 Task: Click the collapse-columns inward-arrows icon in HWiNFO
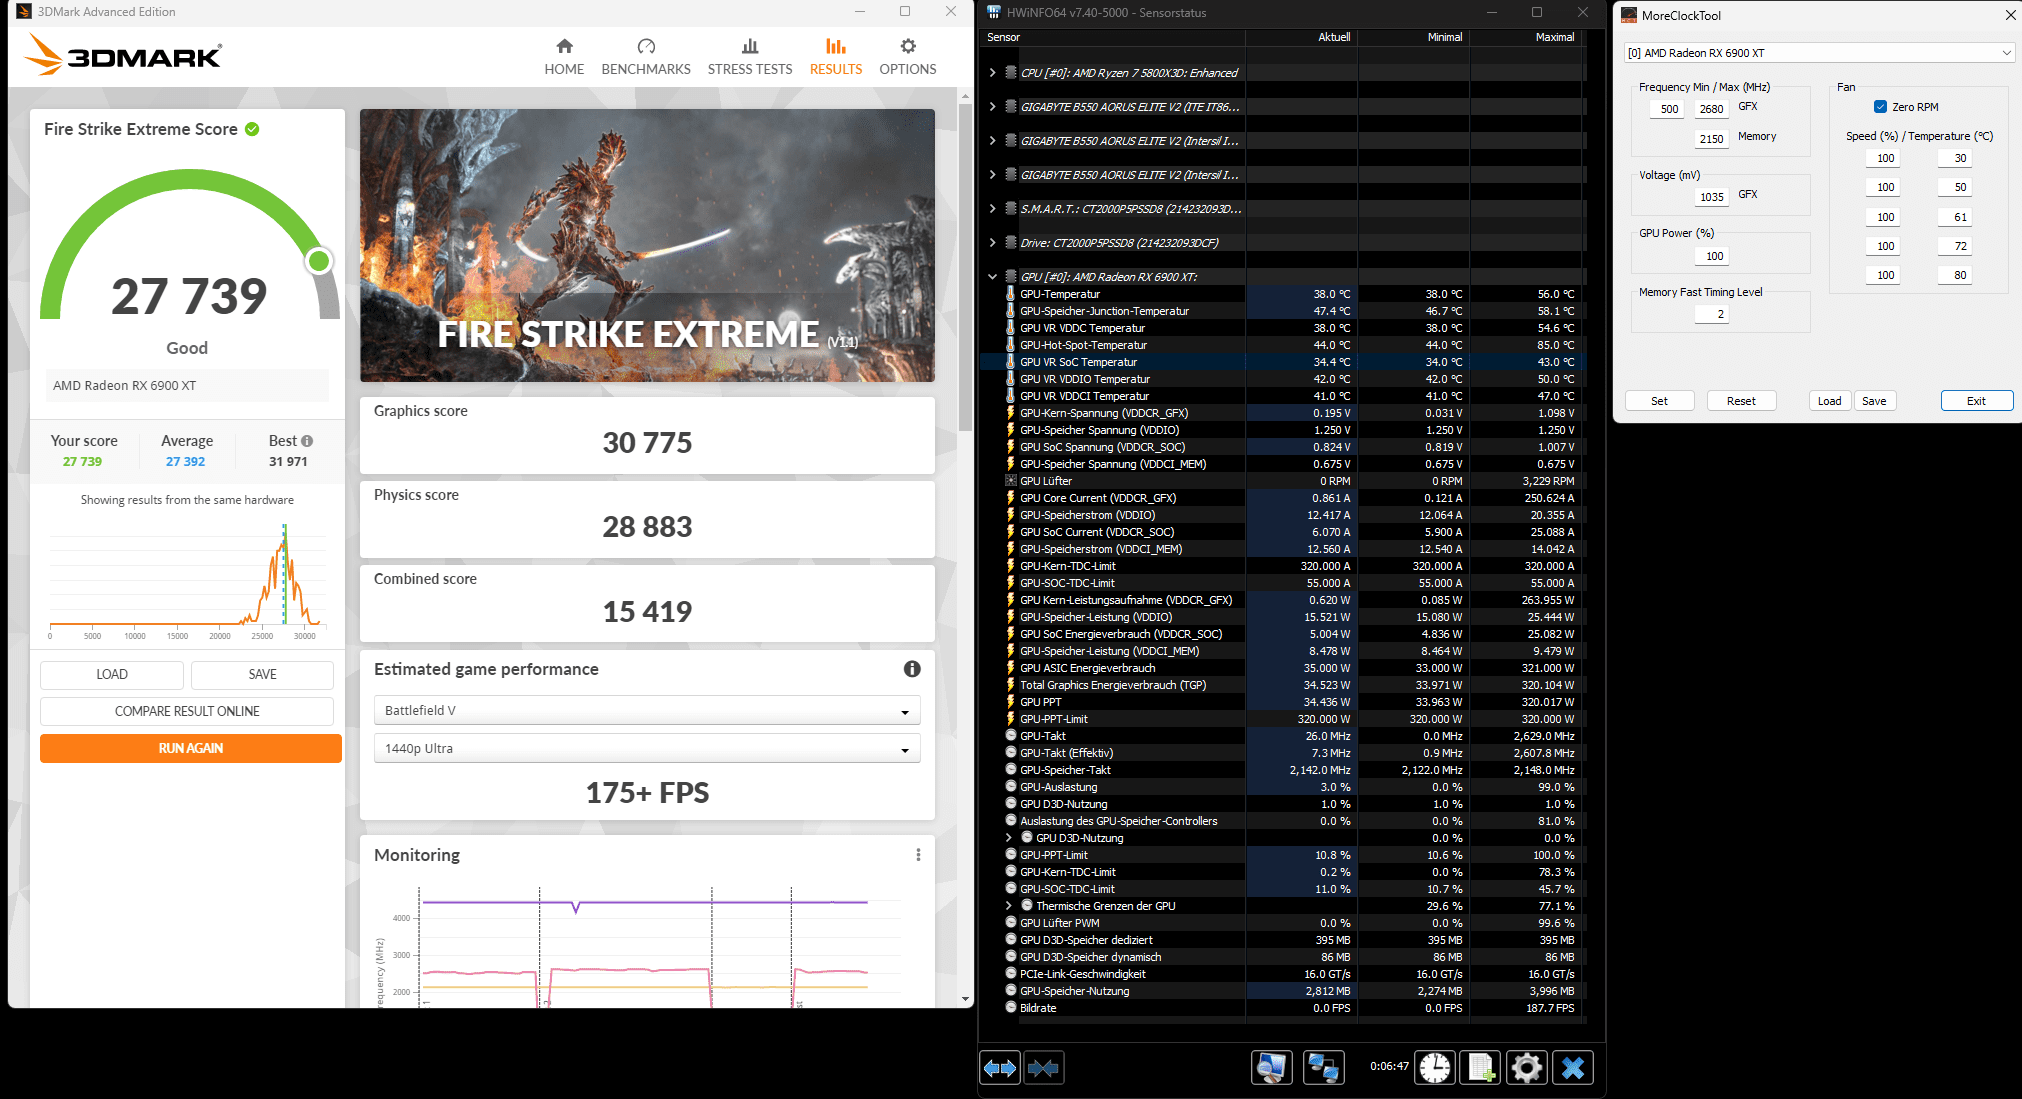click(x=1043, y=1068)
